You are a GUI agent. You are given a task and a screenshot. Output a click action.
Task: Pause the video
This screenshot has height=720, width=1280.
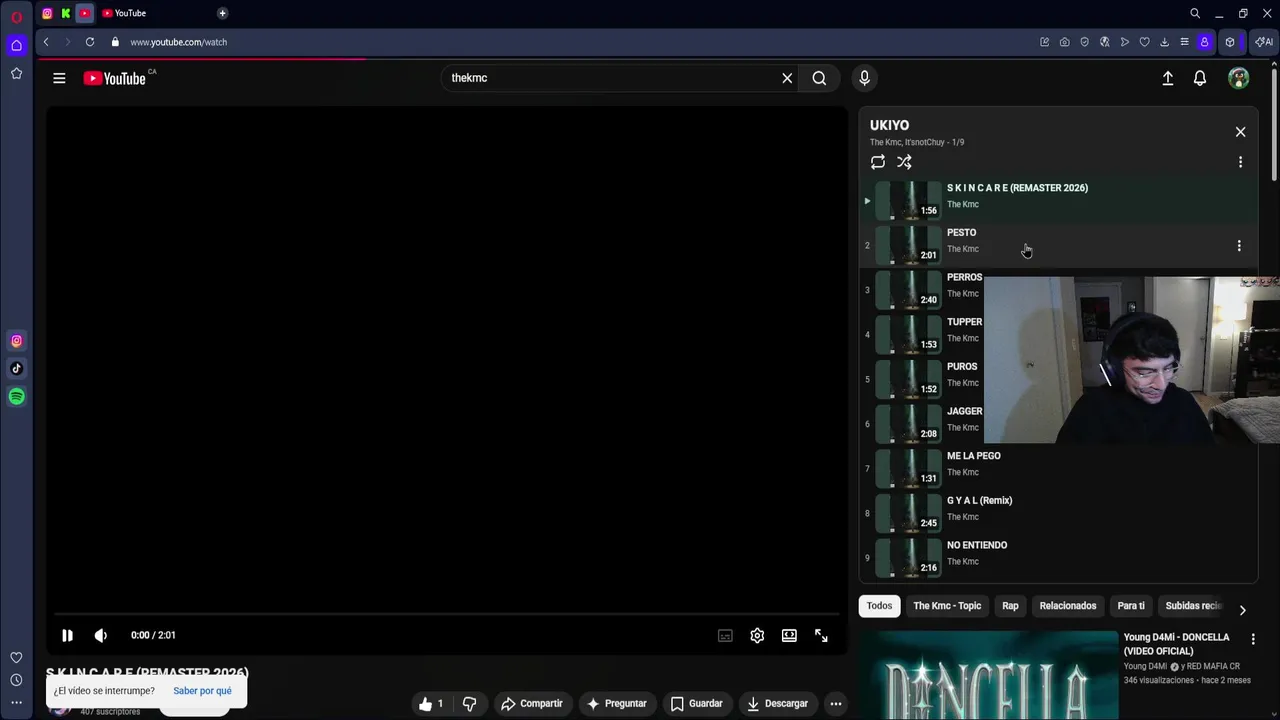[67, 635]
